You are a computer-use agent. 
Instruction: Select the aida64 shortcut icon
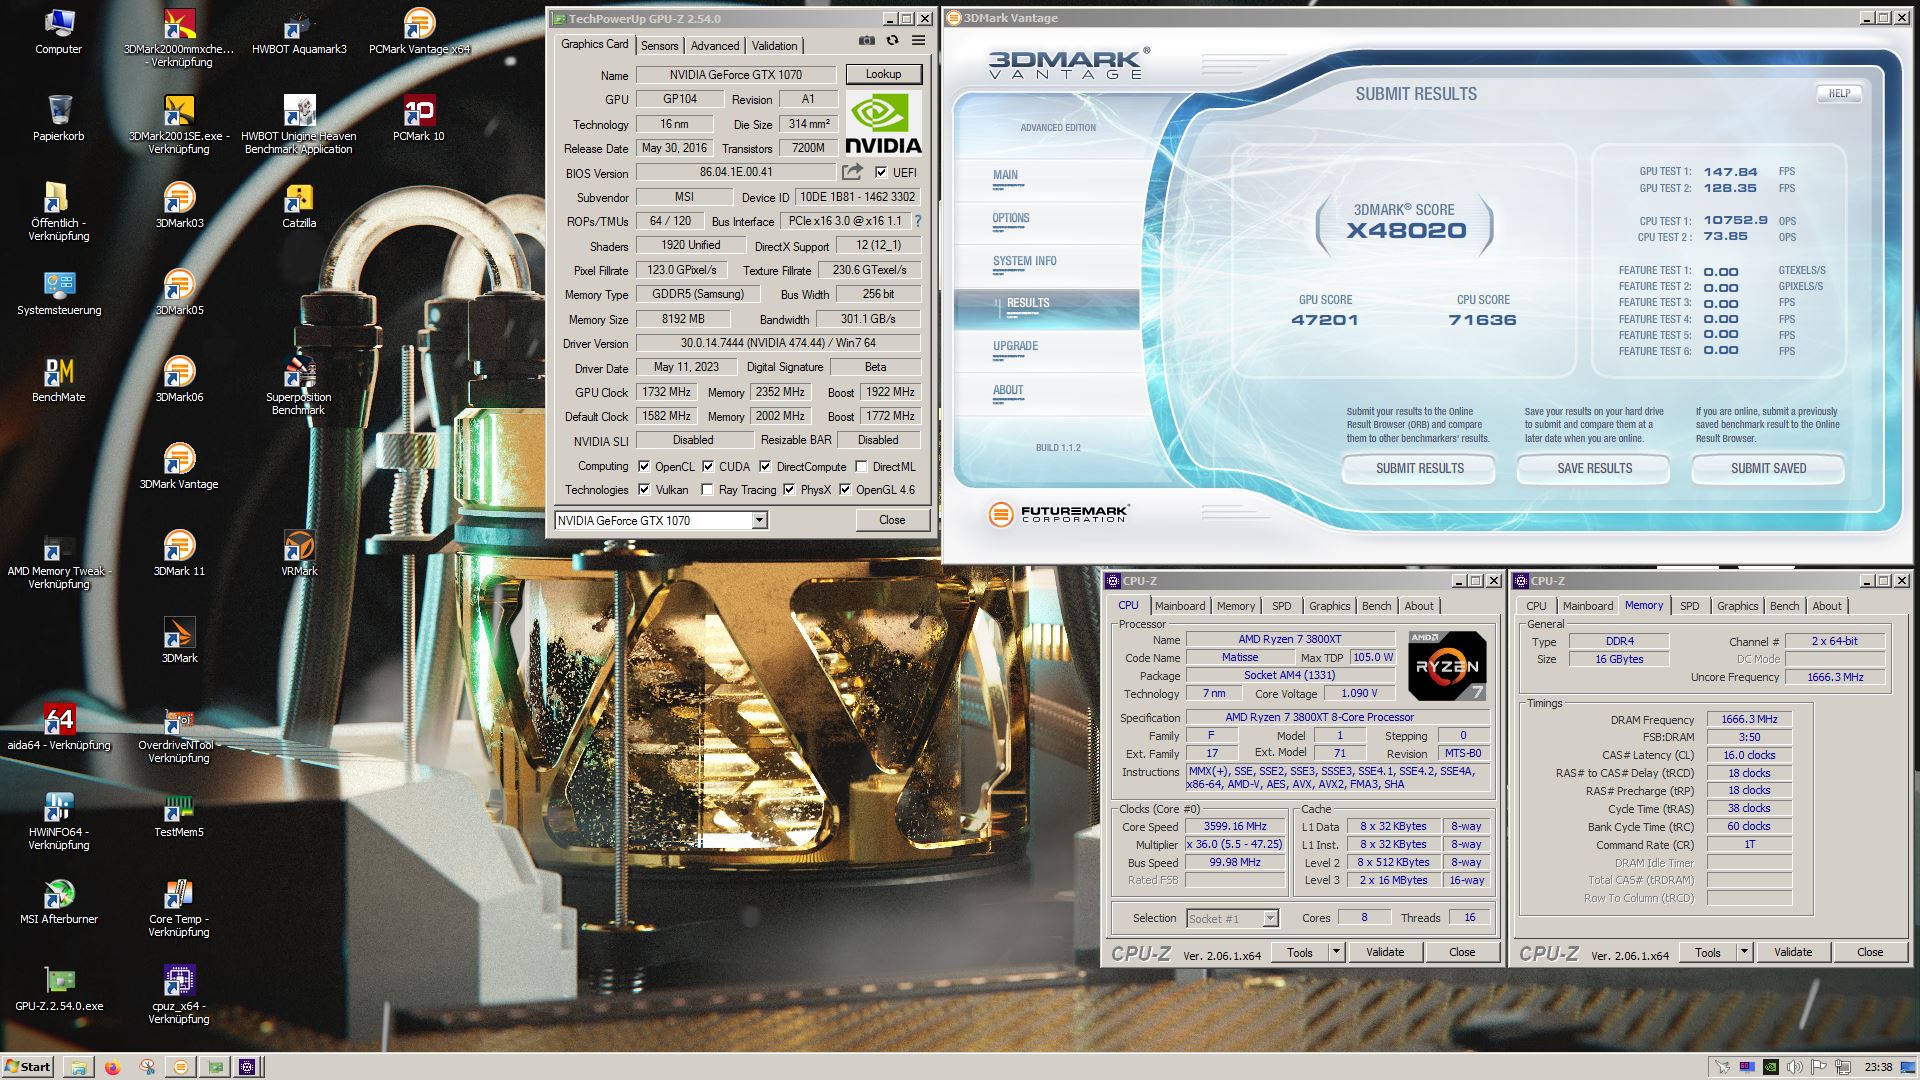coord(59,727)
